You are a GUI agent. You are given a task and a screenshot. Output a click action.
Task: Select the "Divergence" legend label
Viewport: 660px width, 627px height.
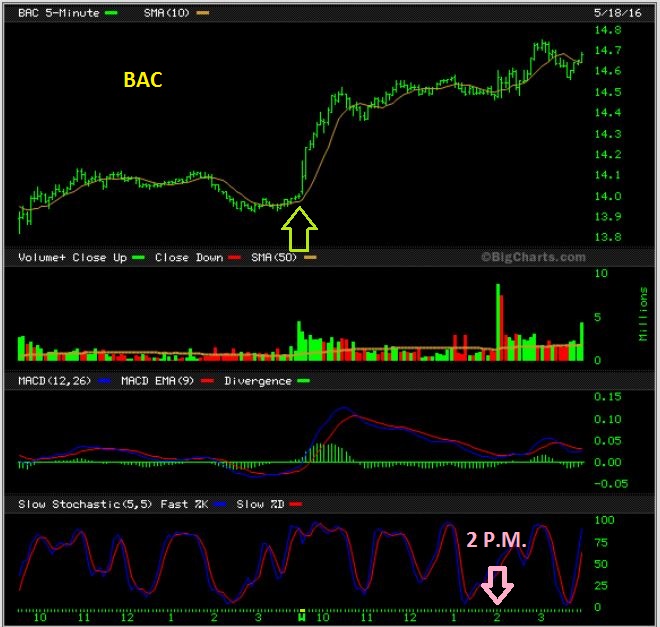(258, 381)
